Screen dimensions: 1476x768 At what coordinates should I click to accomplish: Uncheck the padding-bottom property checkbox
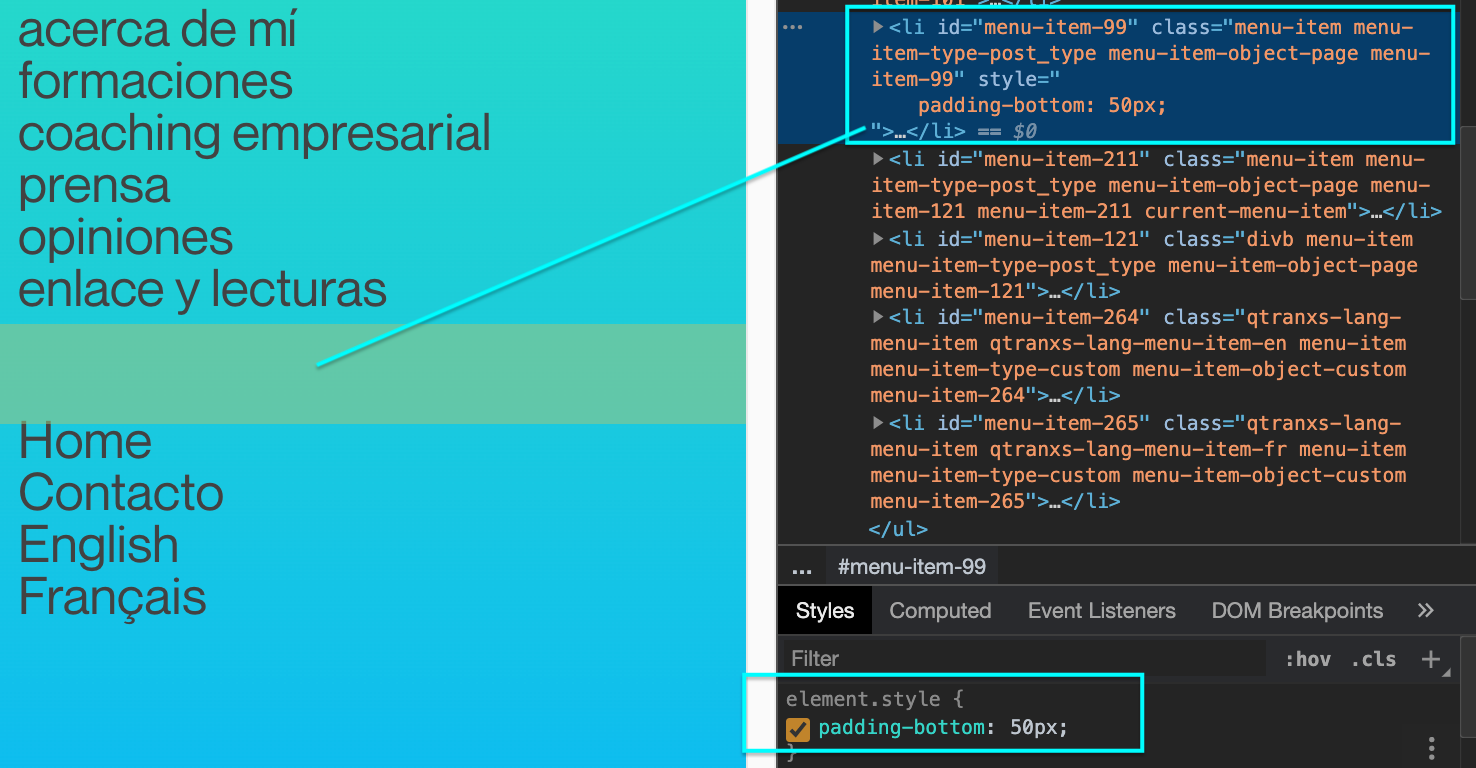click(798, 729)
